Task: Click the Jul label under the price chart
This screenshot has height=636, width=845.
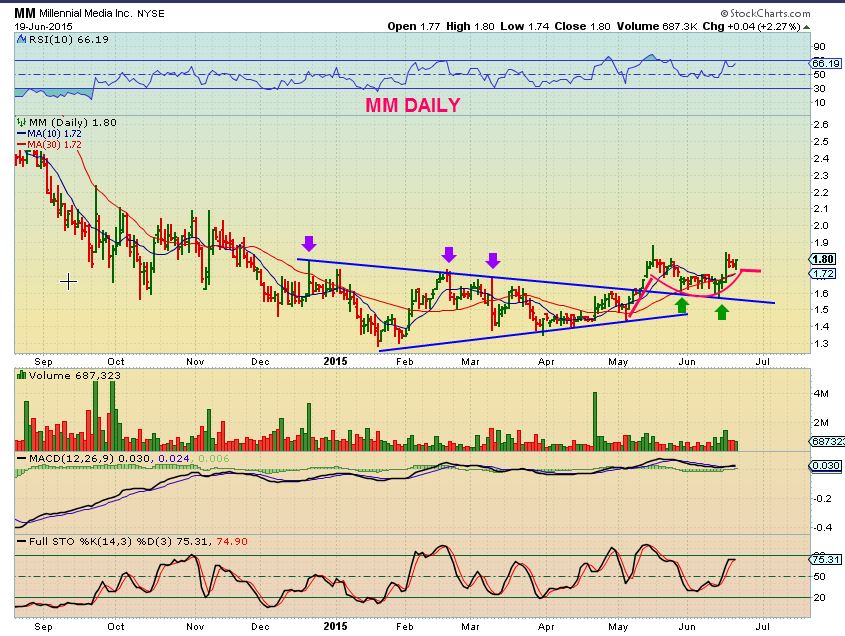Action: 762,362
